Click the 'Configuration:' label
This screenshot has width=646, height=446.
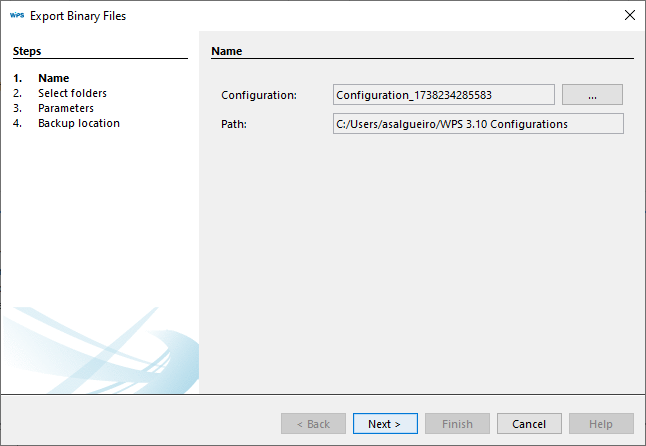[x=259, y=95]
